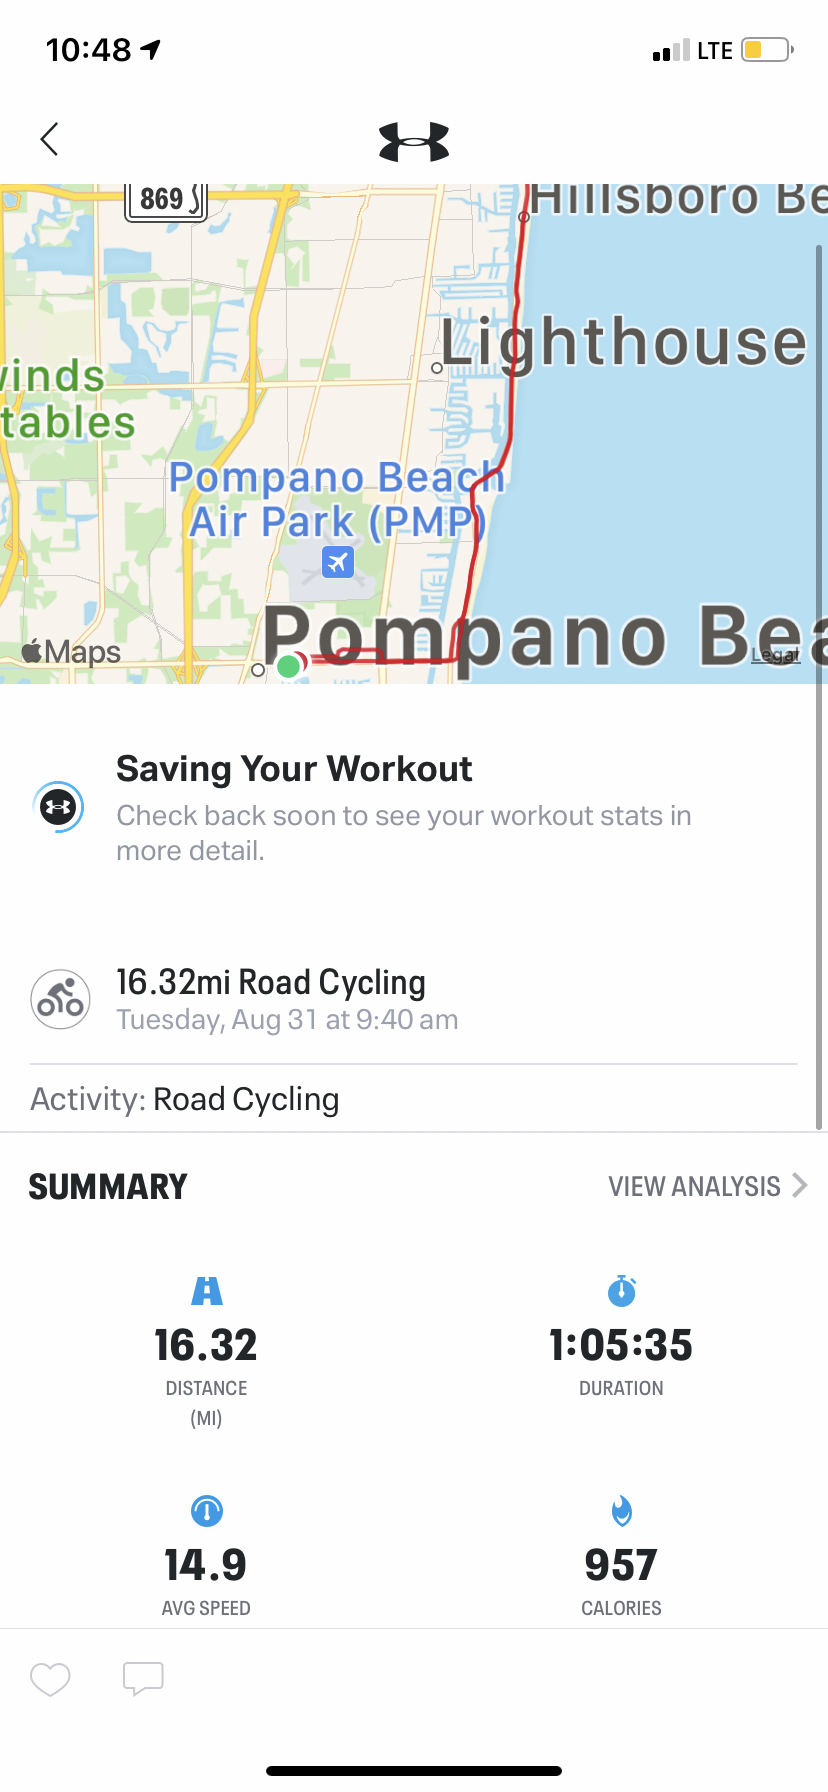Tap the back arrow icon
This screenshot has height=1792, width=828.
pyautogui.click(x=49, y=139)
